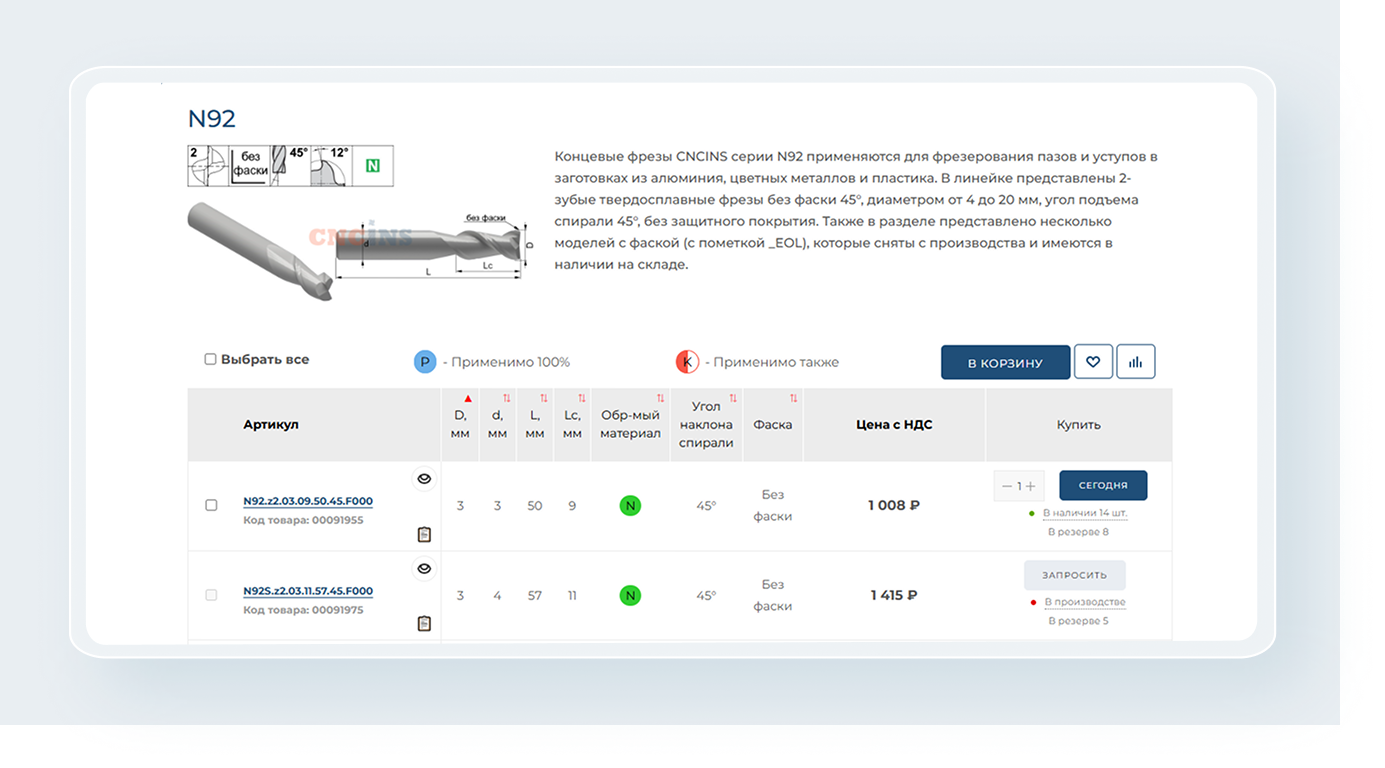Click the 'СЕГОДНЯ' buy button
Image resolution: width=1385 pixels, height=768 pixels.
[1103, 485]
